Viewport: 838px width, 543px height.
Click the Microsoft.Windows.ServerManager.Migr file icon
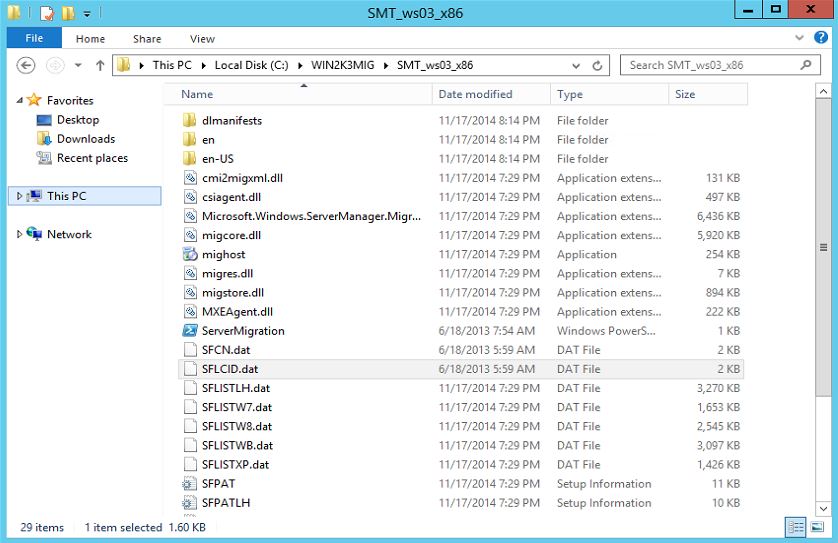[x=190, y=216]
